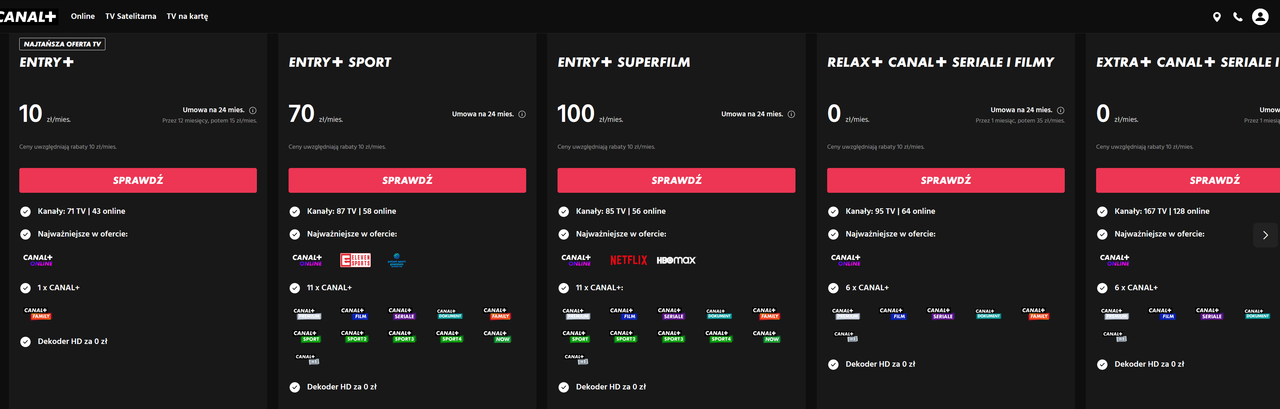Open the TV na kartę menu item
The image size is (1280, 409).
tap(189, 17)
